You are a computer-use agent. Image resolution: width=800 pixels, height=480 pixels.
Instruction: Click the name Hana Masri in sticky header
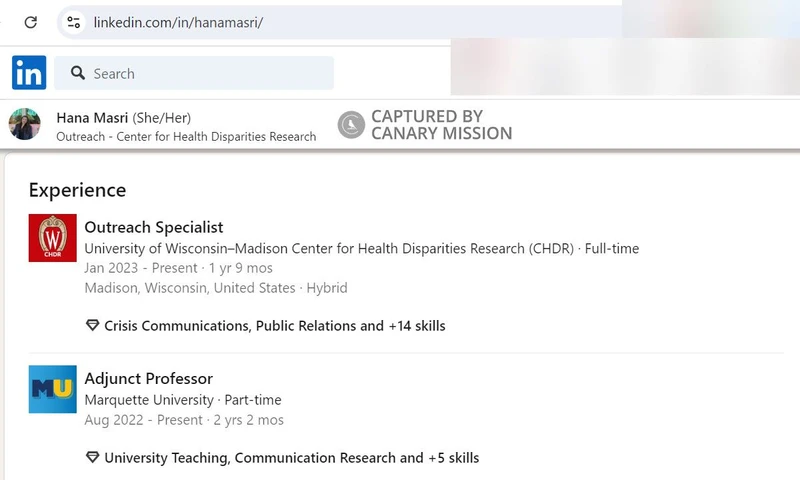pos(92,118)
